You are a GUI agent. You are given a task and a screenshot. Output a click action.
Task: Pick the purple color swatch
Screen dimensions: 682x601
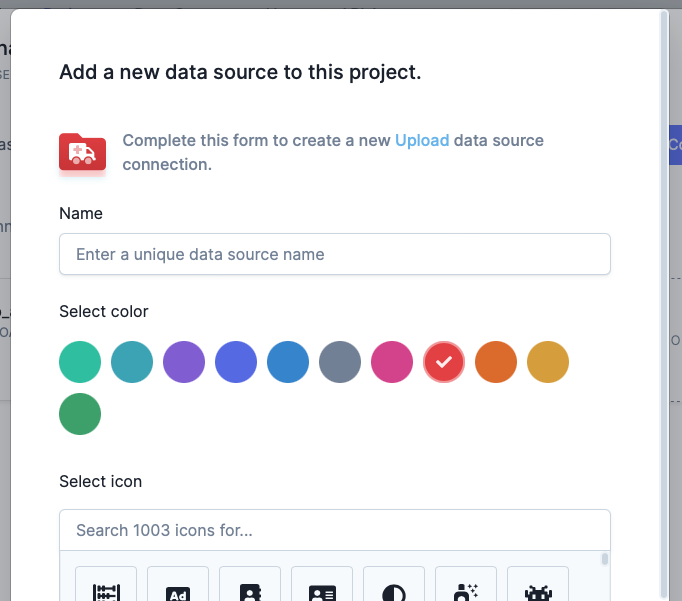click(184, 362)
